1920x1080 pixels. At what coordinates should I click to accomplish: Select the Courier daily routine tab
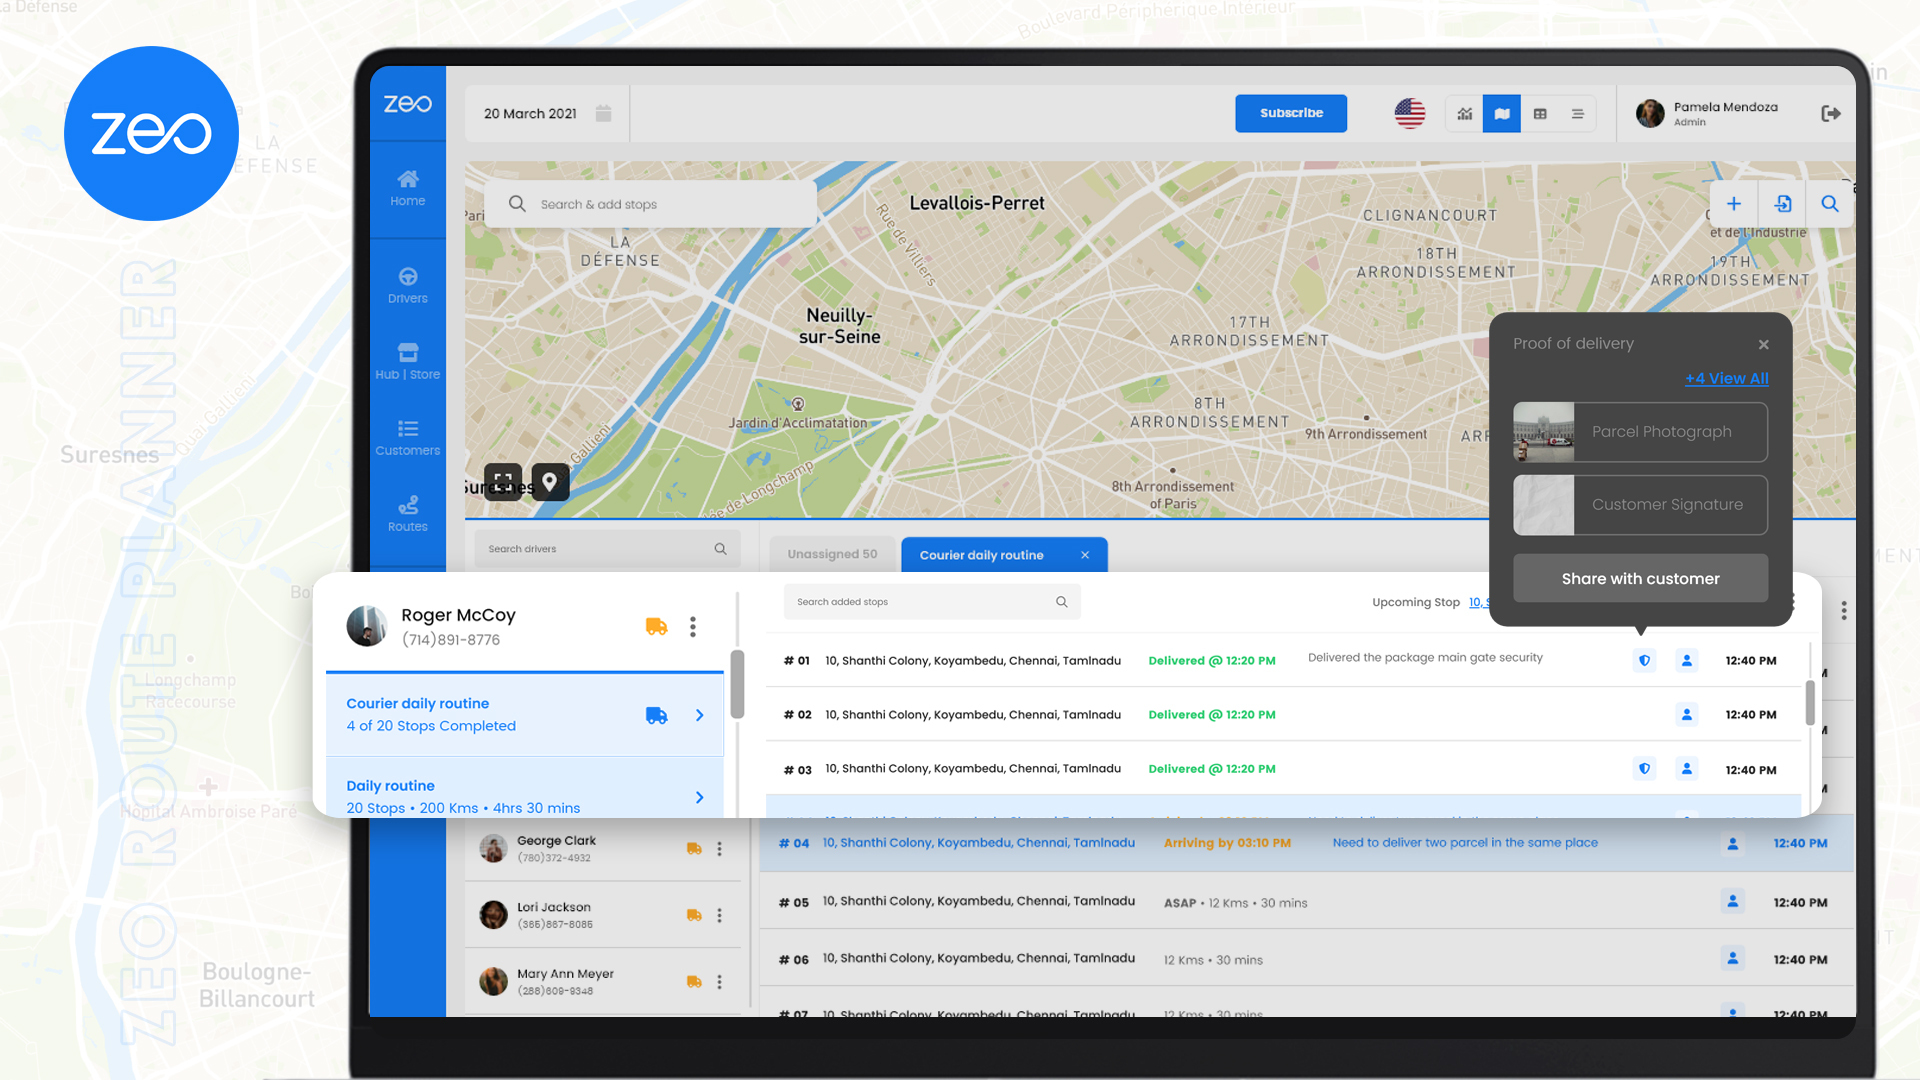[x=981, y=554]
